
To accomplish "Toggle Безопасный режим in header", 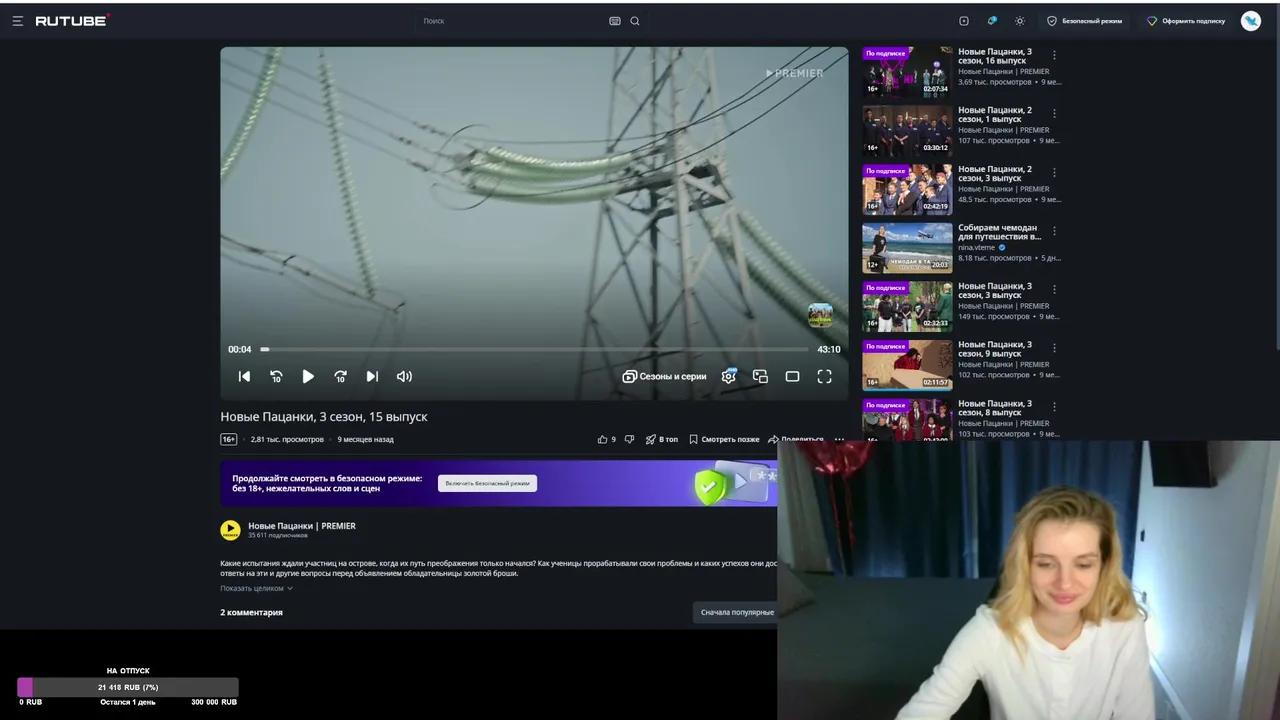I will pyautogui.click(x=1084, y=21).
